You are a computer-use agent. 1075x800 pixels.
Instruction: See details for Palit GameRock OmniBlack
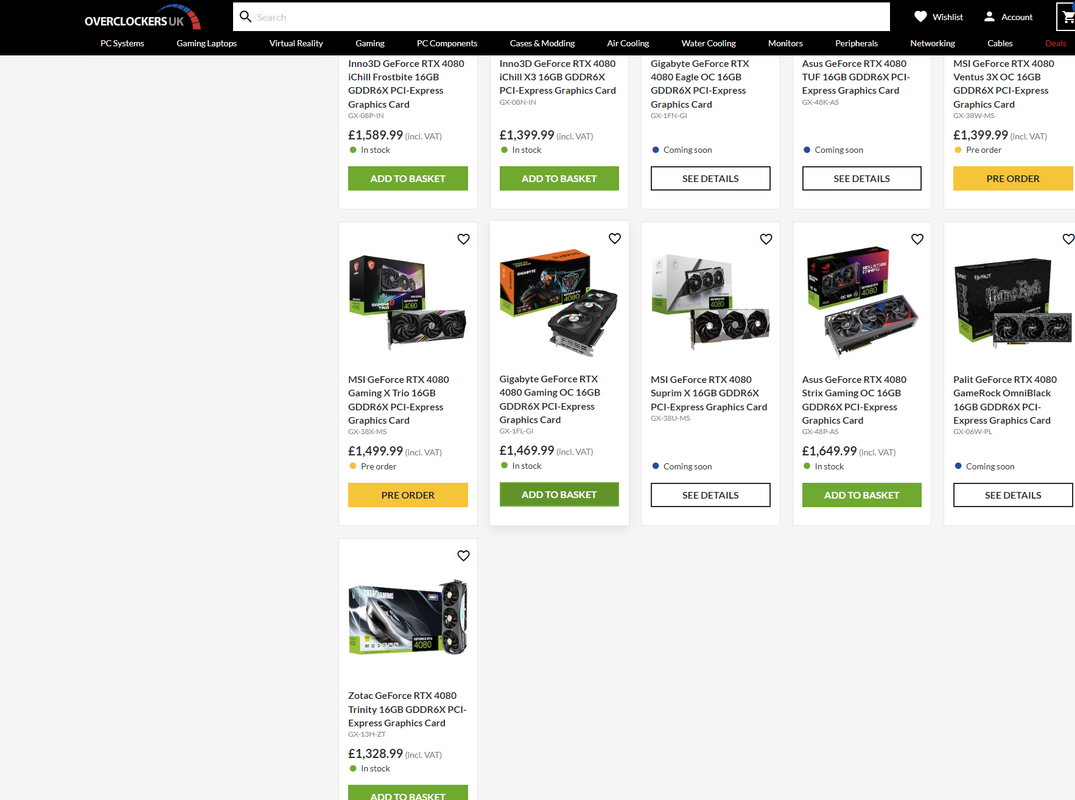1013,495
